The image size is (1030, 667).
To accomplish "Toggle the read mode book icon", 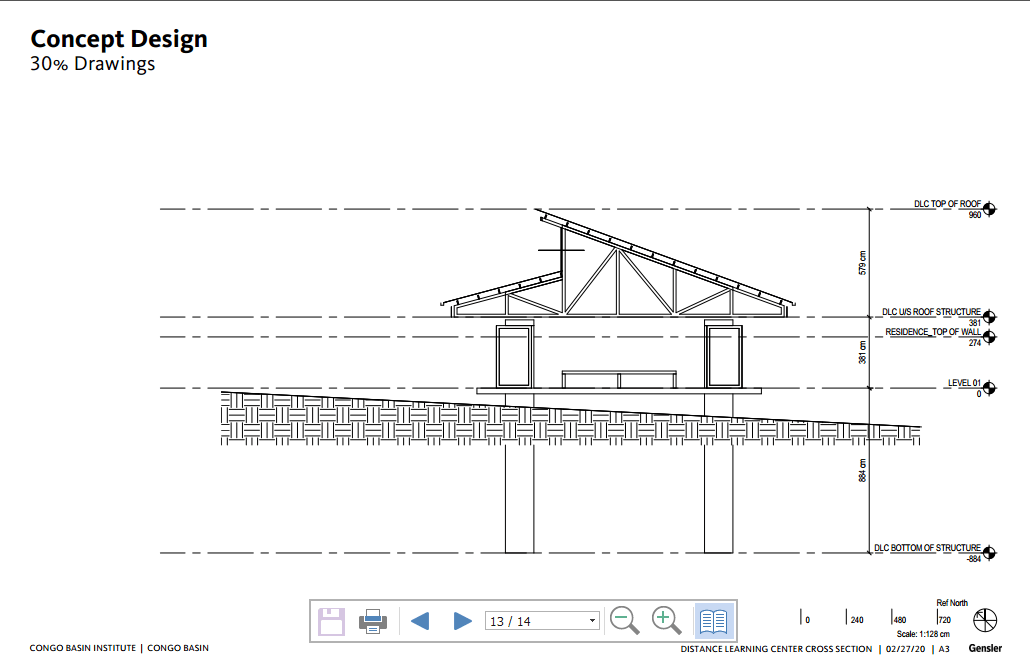I will tap(713, 621).
